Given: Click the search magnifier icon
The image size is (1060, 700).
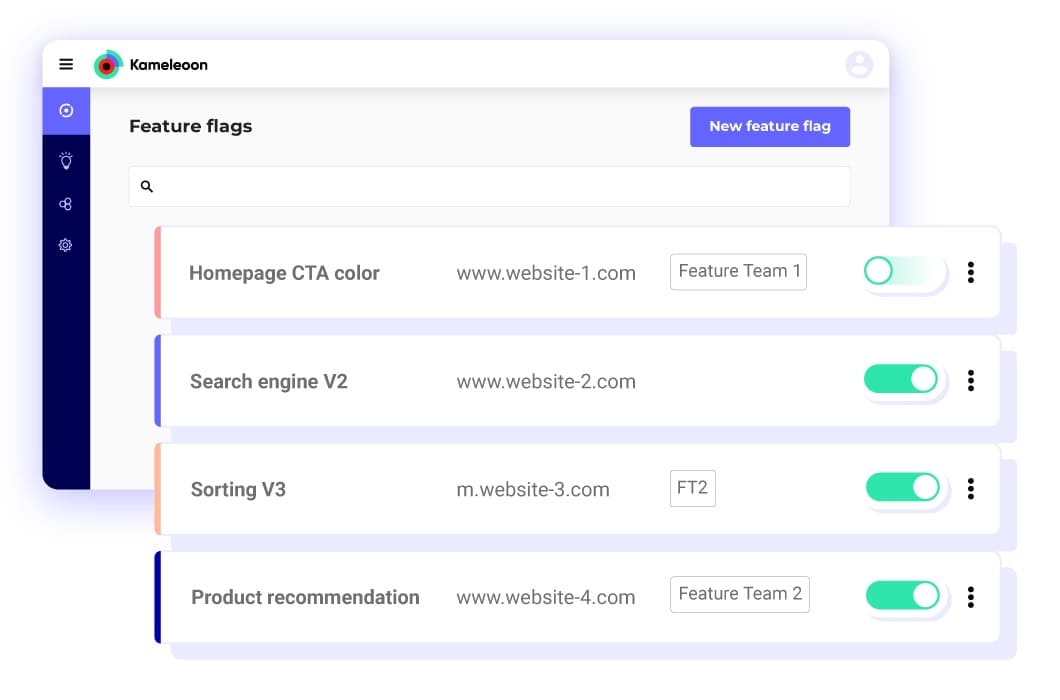Looking at the screenshot, I should (x=147, y=186).
